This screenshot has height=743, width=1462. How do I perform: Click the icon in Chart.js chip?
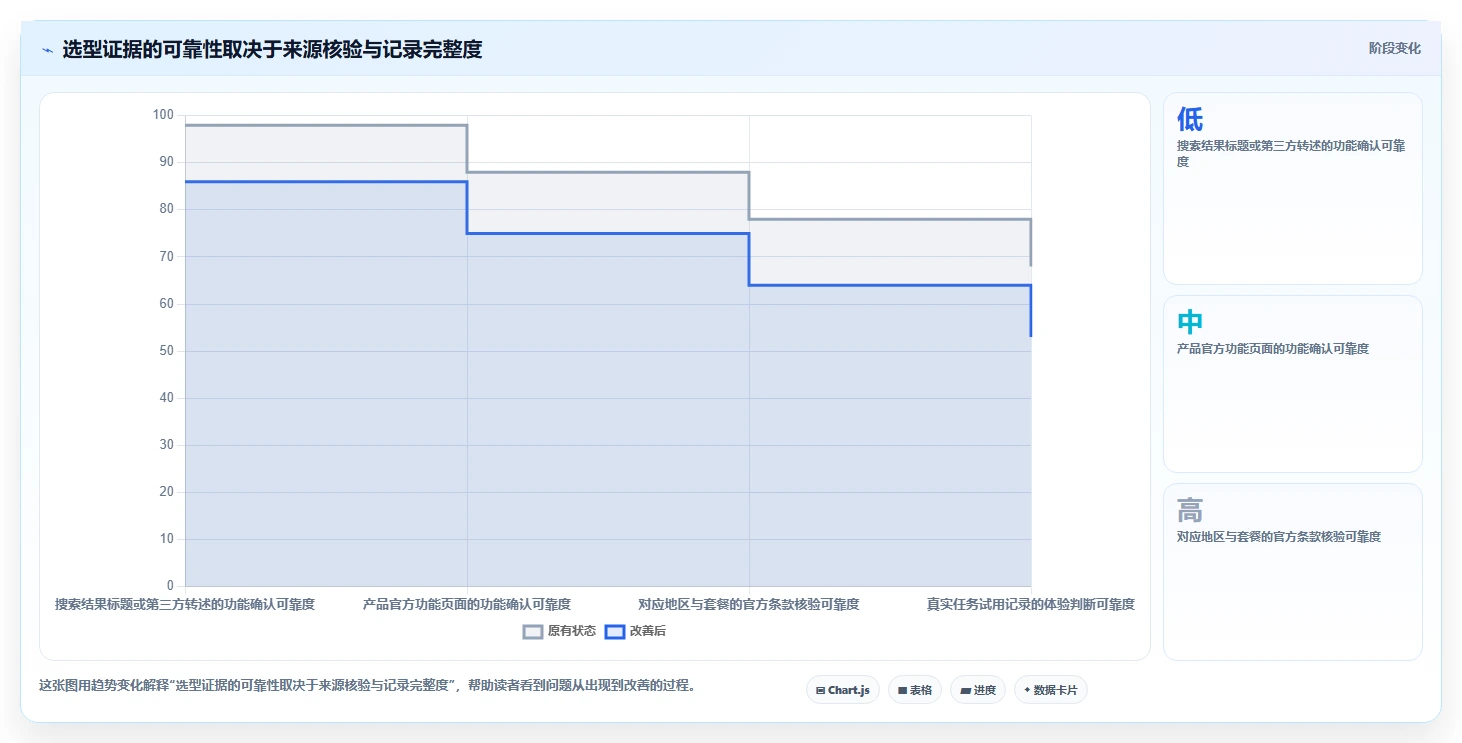[820, 691]
